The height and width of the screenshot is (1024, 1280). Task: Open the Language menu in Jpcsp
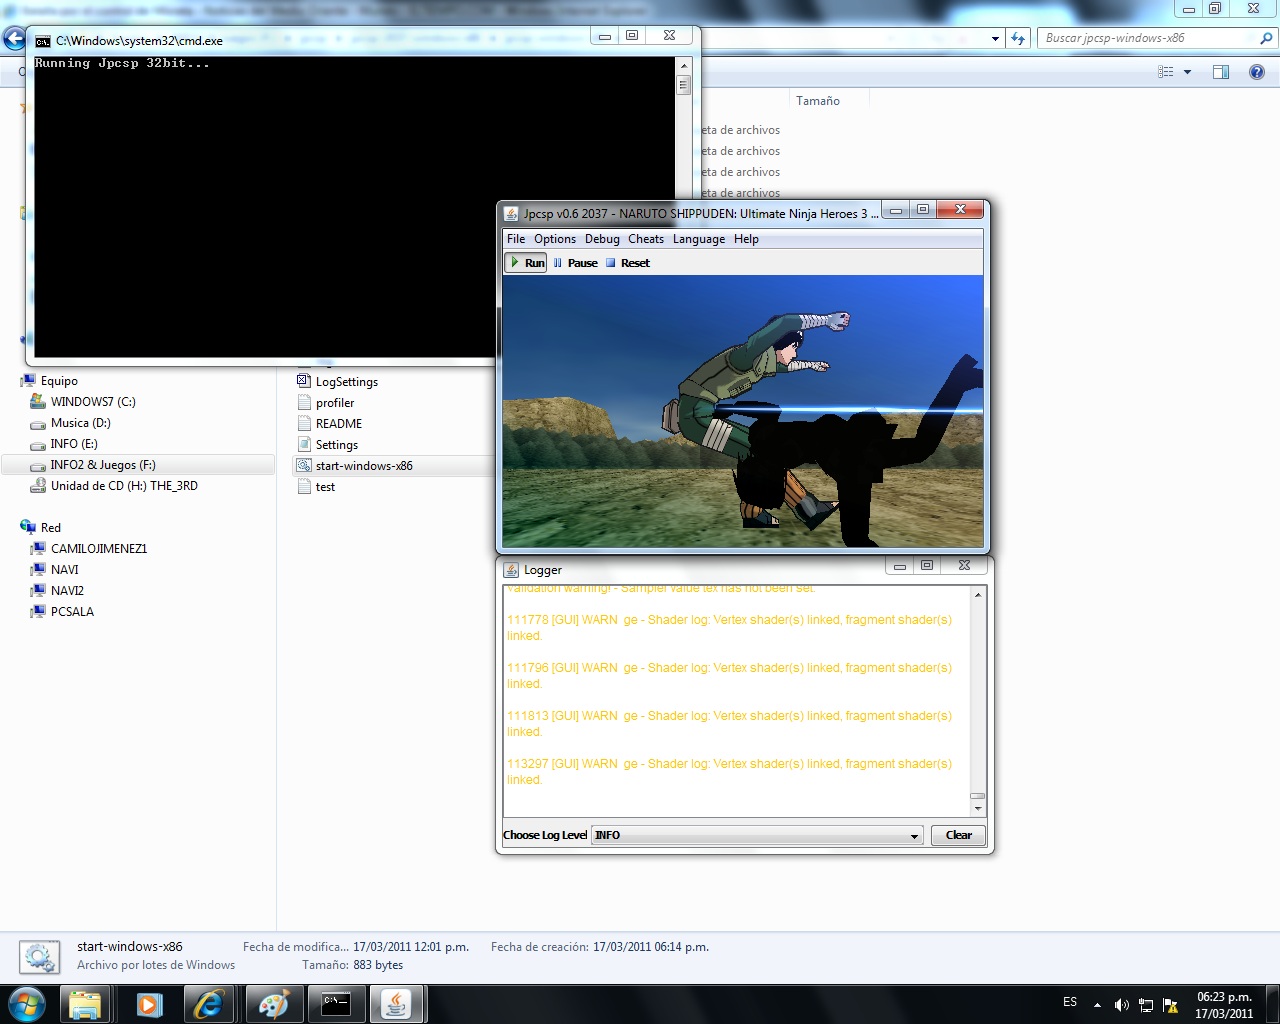pos(699,239)
